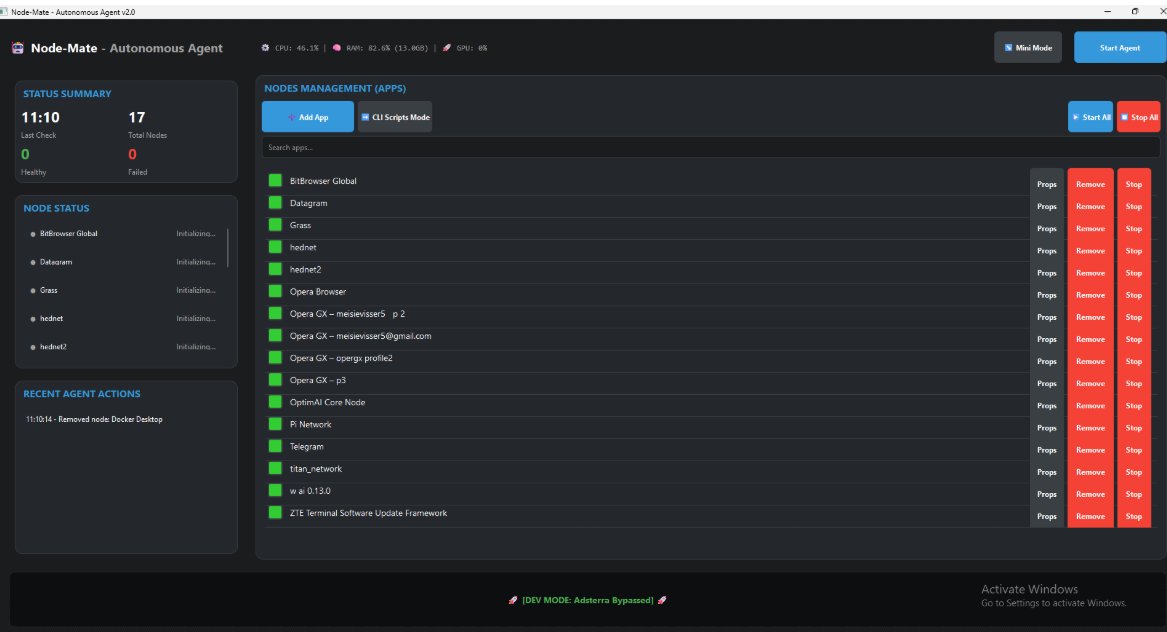
Task: Stop the titan_network app
Action: 1134,472
